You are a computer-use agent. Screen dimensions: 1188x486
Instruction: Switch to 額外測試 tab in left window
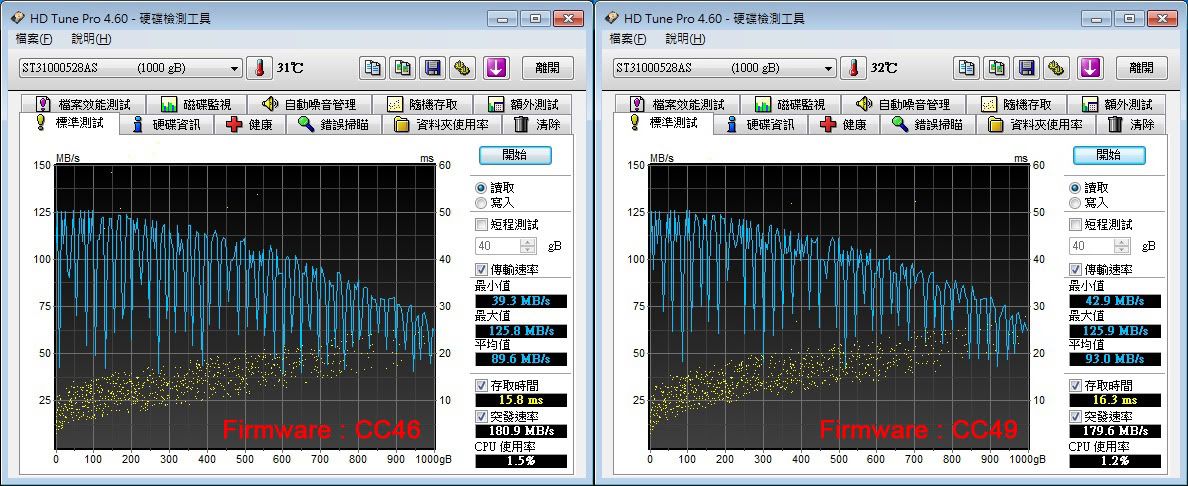[522, 104]
